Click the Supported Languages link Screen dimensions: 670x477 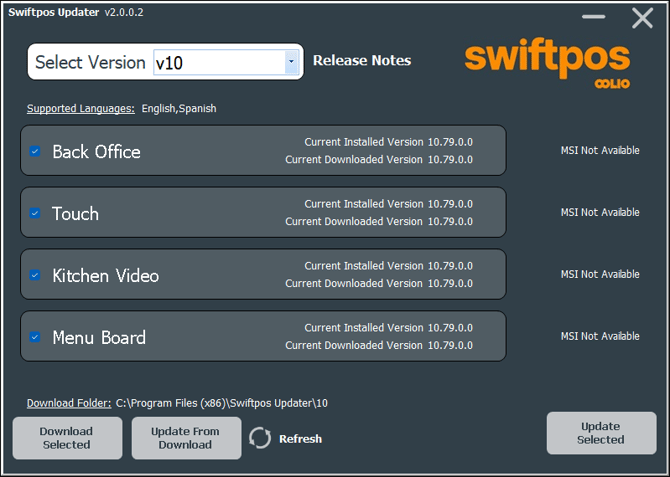(x=81, y=109)
